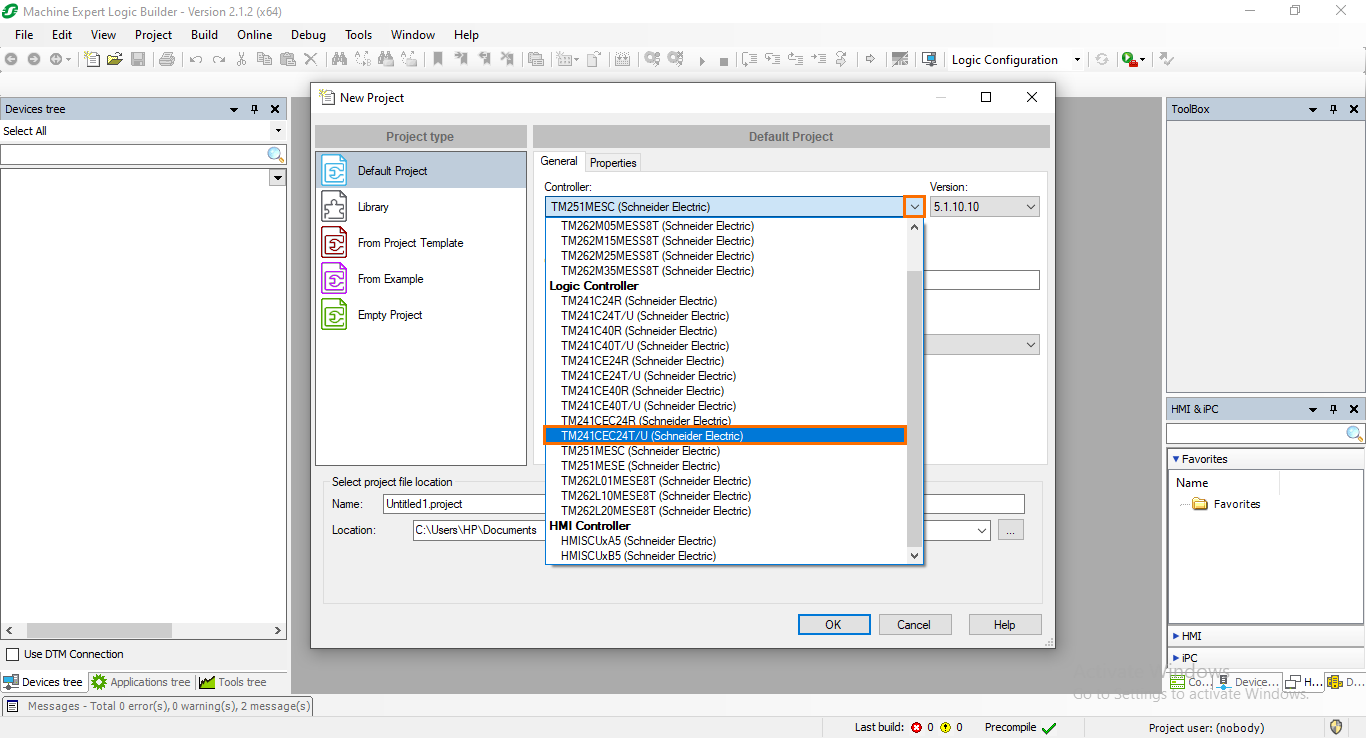Click the browse '...' button for Location
This screenshot has width=1366, height=738.
pos(1010,530)
